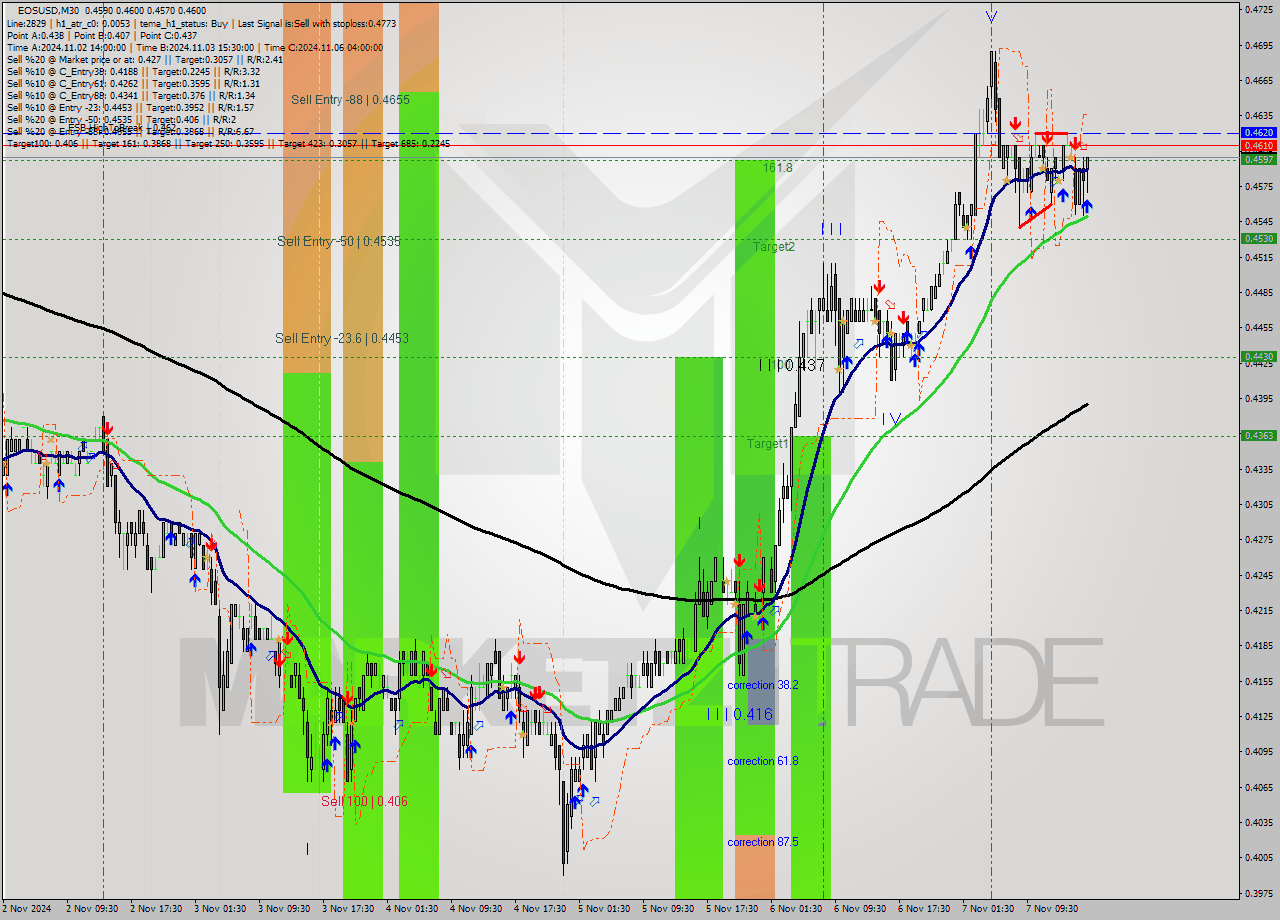Click the green 0.4597 price tag
The image size is (1280, 920).
(x=1257, y=159)
